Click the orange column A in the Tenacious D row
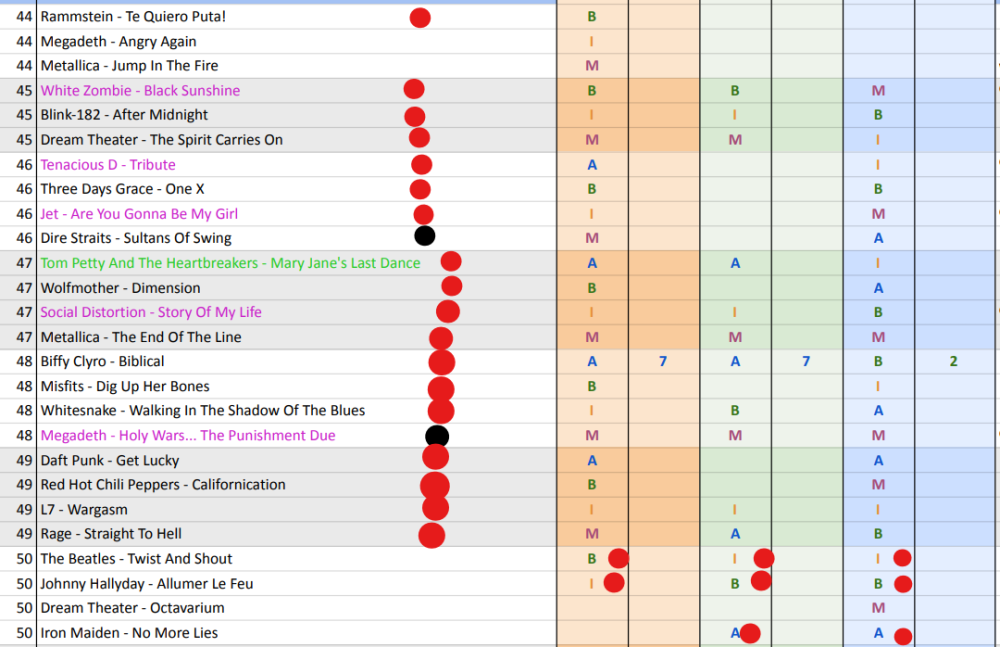1000x647 pixels. pos(592,165)
